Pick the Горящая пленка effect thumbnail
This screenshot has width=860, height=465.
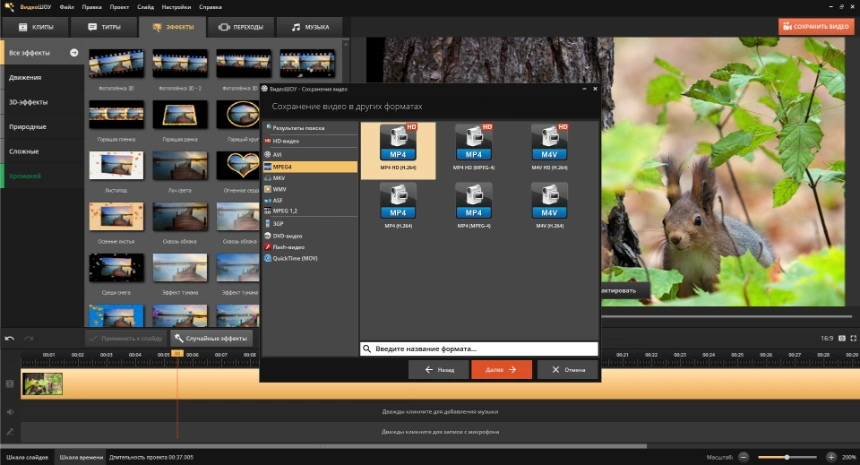pos(116,114)
